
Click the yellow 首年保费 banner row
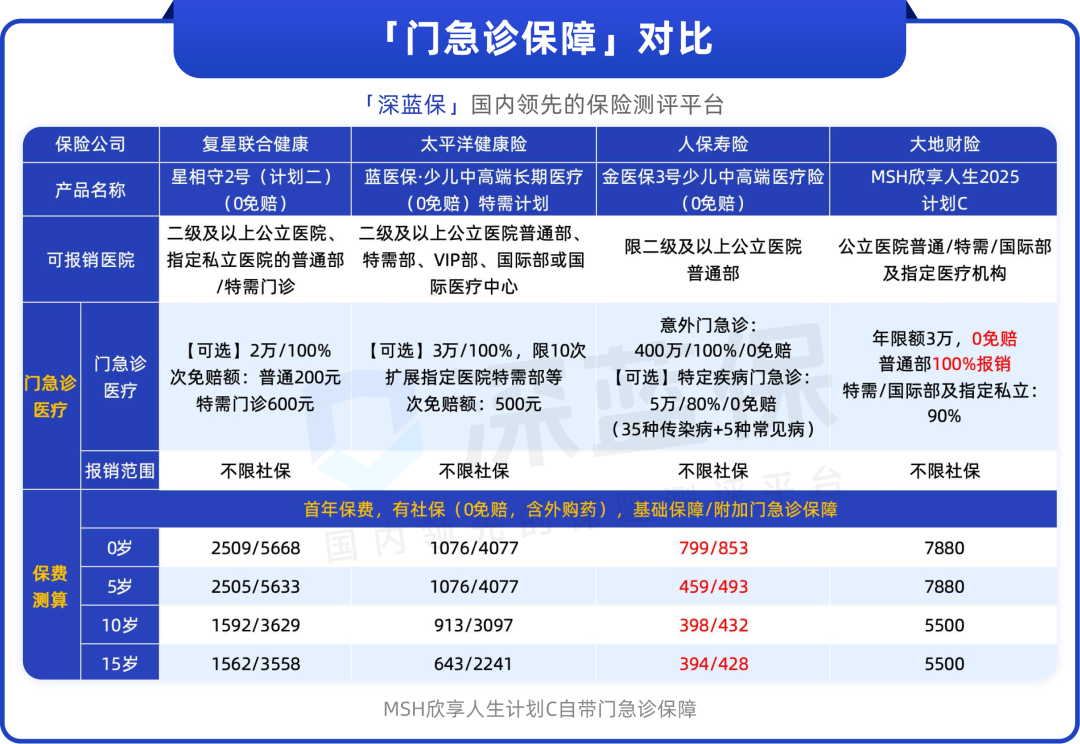point(569,509)
